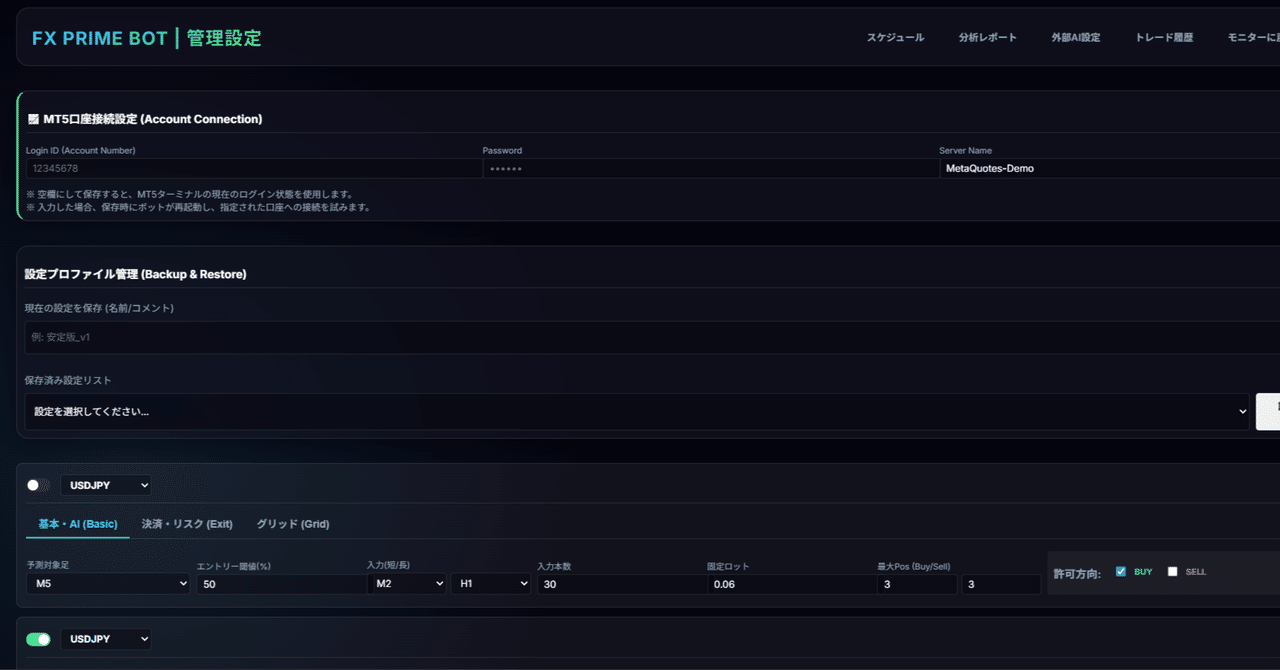1280x670 pixels.
Task: Go to the 分析レポート page
Action: 987,38
